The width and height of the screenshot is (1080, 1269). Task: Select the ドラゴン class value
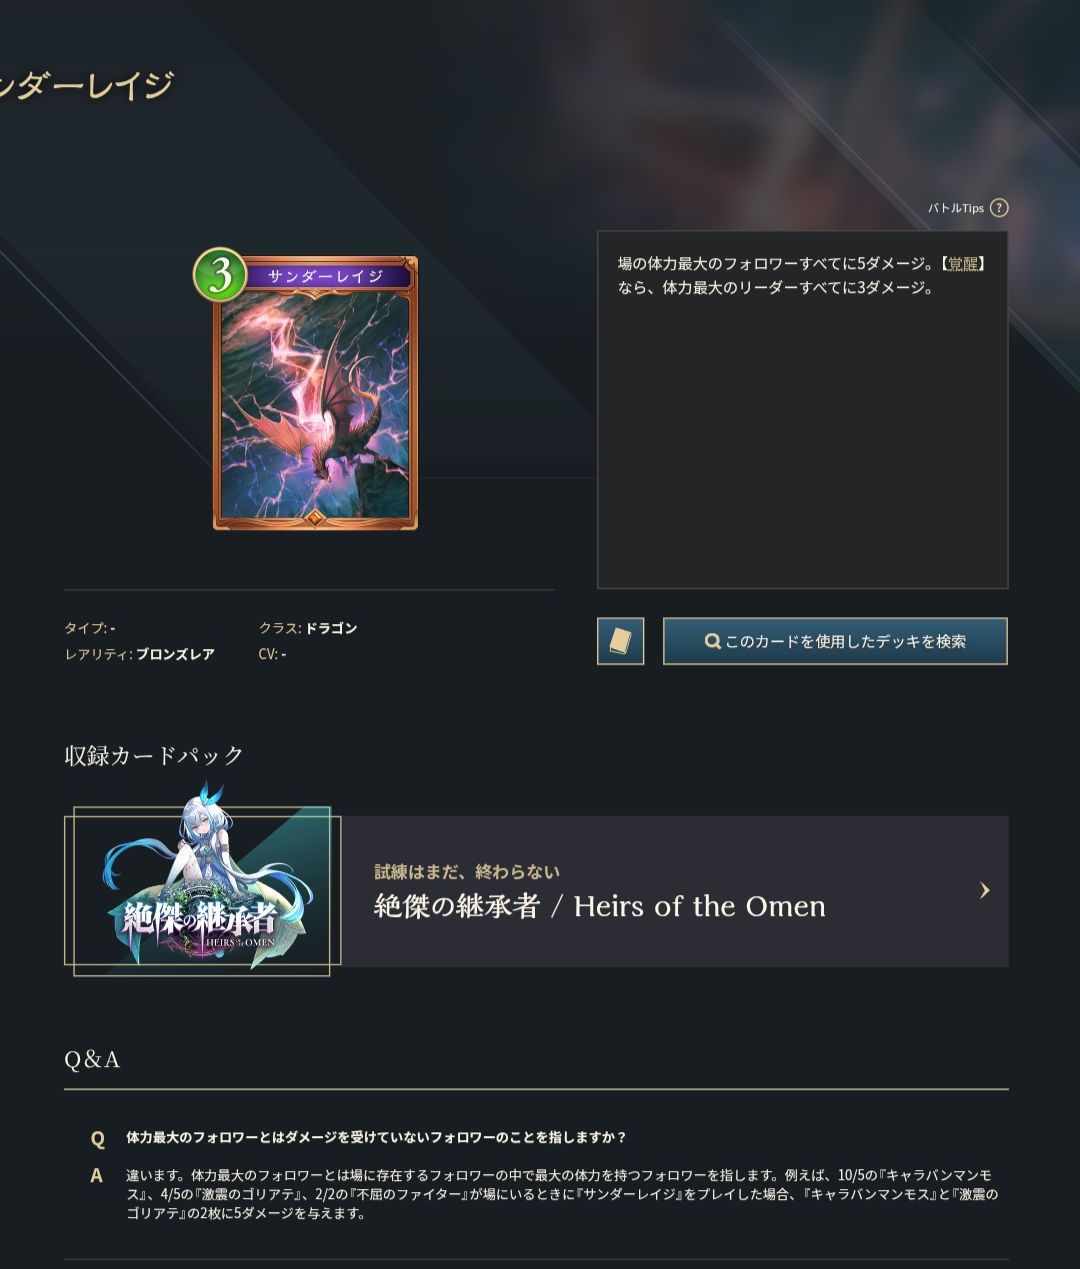331,628
